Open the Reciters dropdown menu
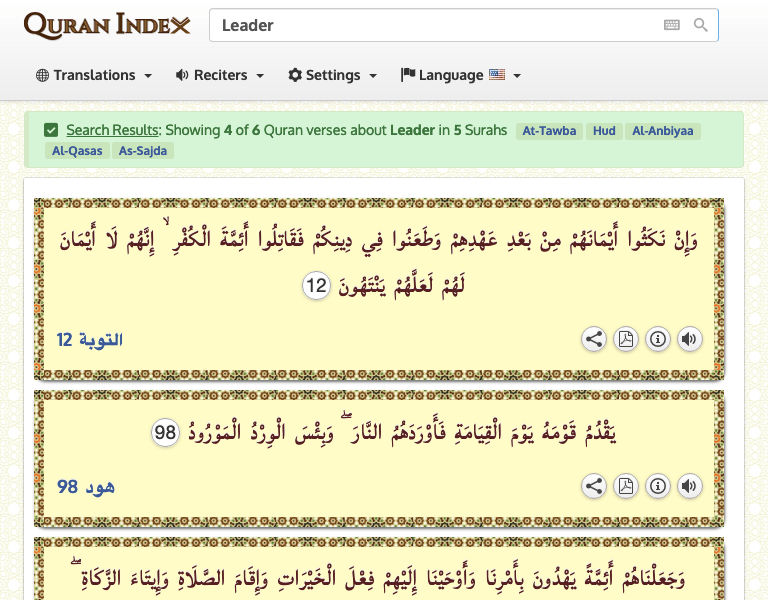768x600 pixels. 220,75
